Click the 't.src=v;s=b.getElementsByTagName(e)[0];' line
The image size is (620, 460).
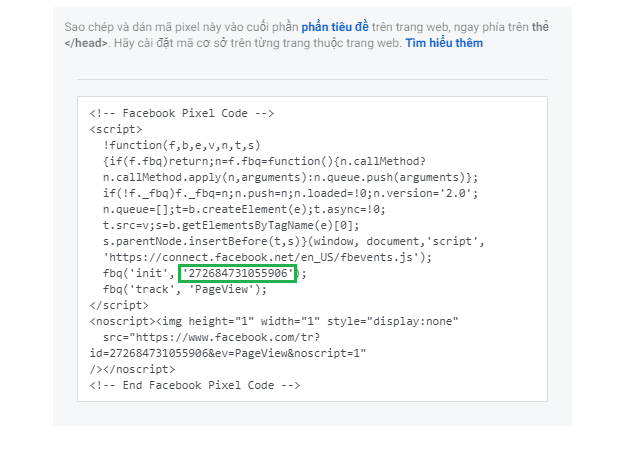231,225
